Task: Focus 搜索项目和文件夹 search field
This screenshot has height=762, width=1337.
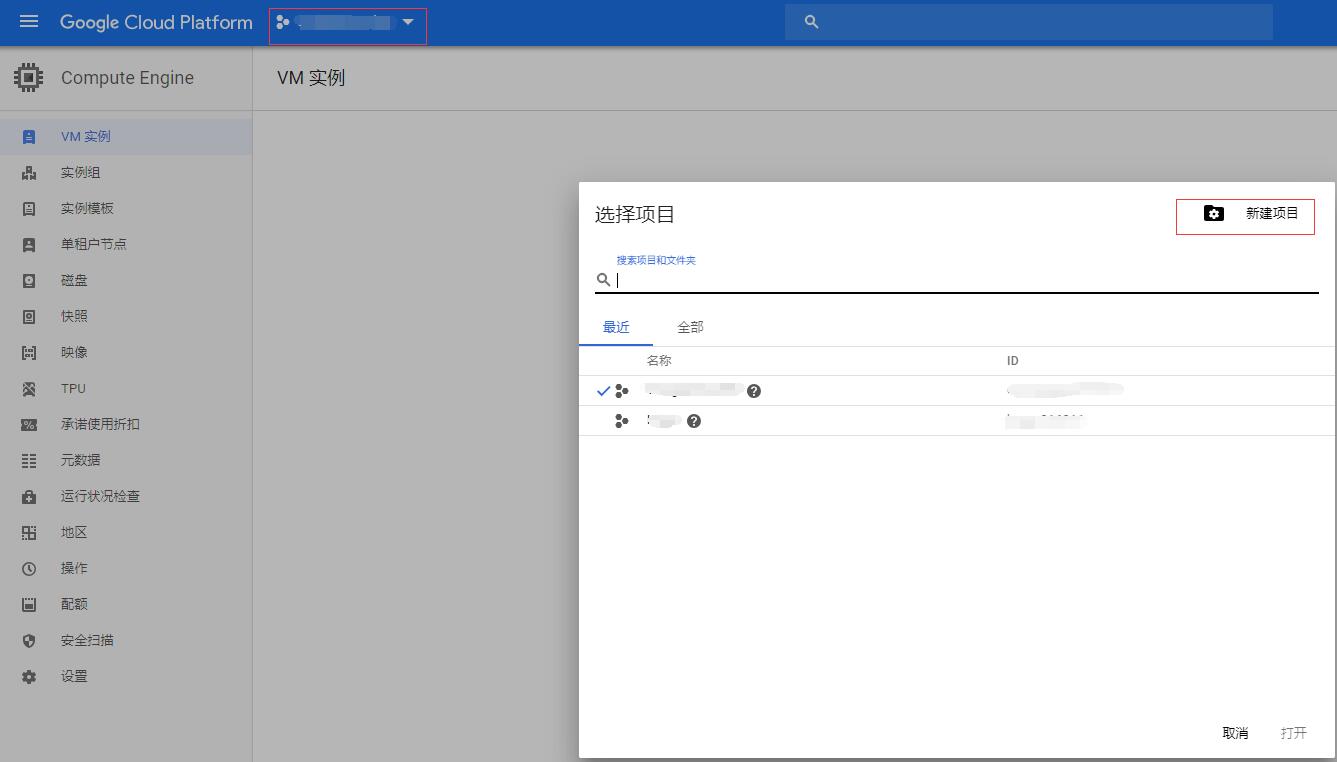Action: click(966, 280)
